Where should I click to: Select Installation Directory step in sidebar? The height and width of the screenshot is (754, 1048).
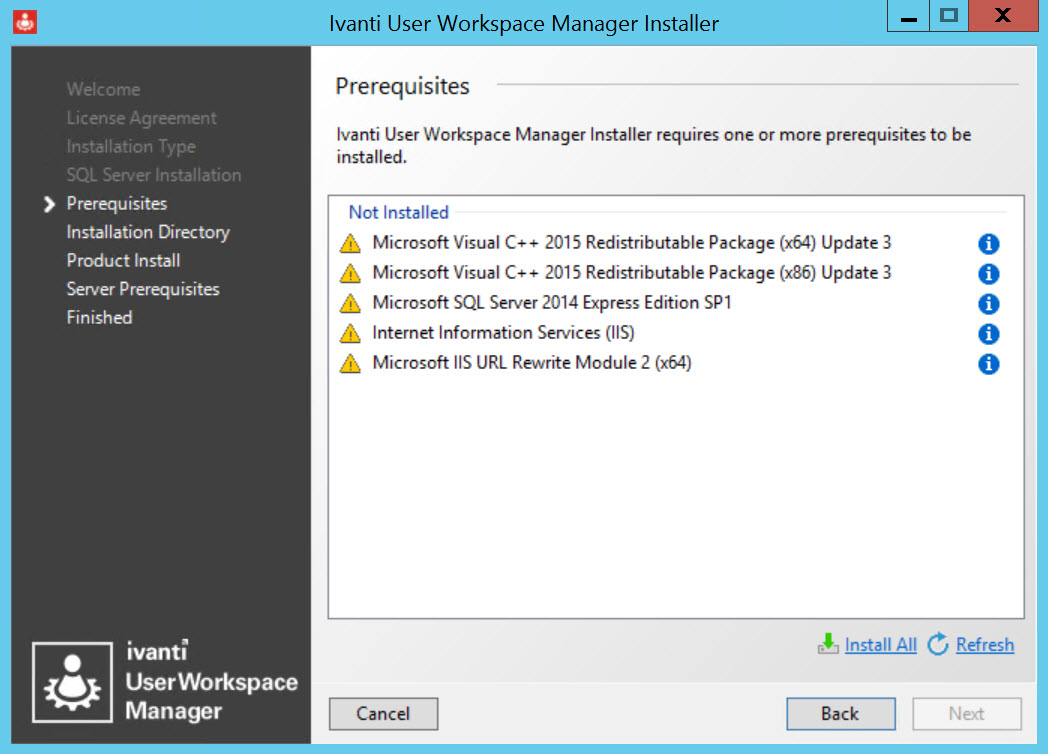pos(148,232)
